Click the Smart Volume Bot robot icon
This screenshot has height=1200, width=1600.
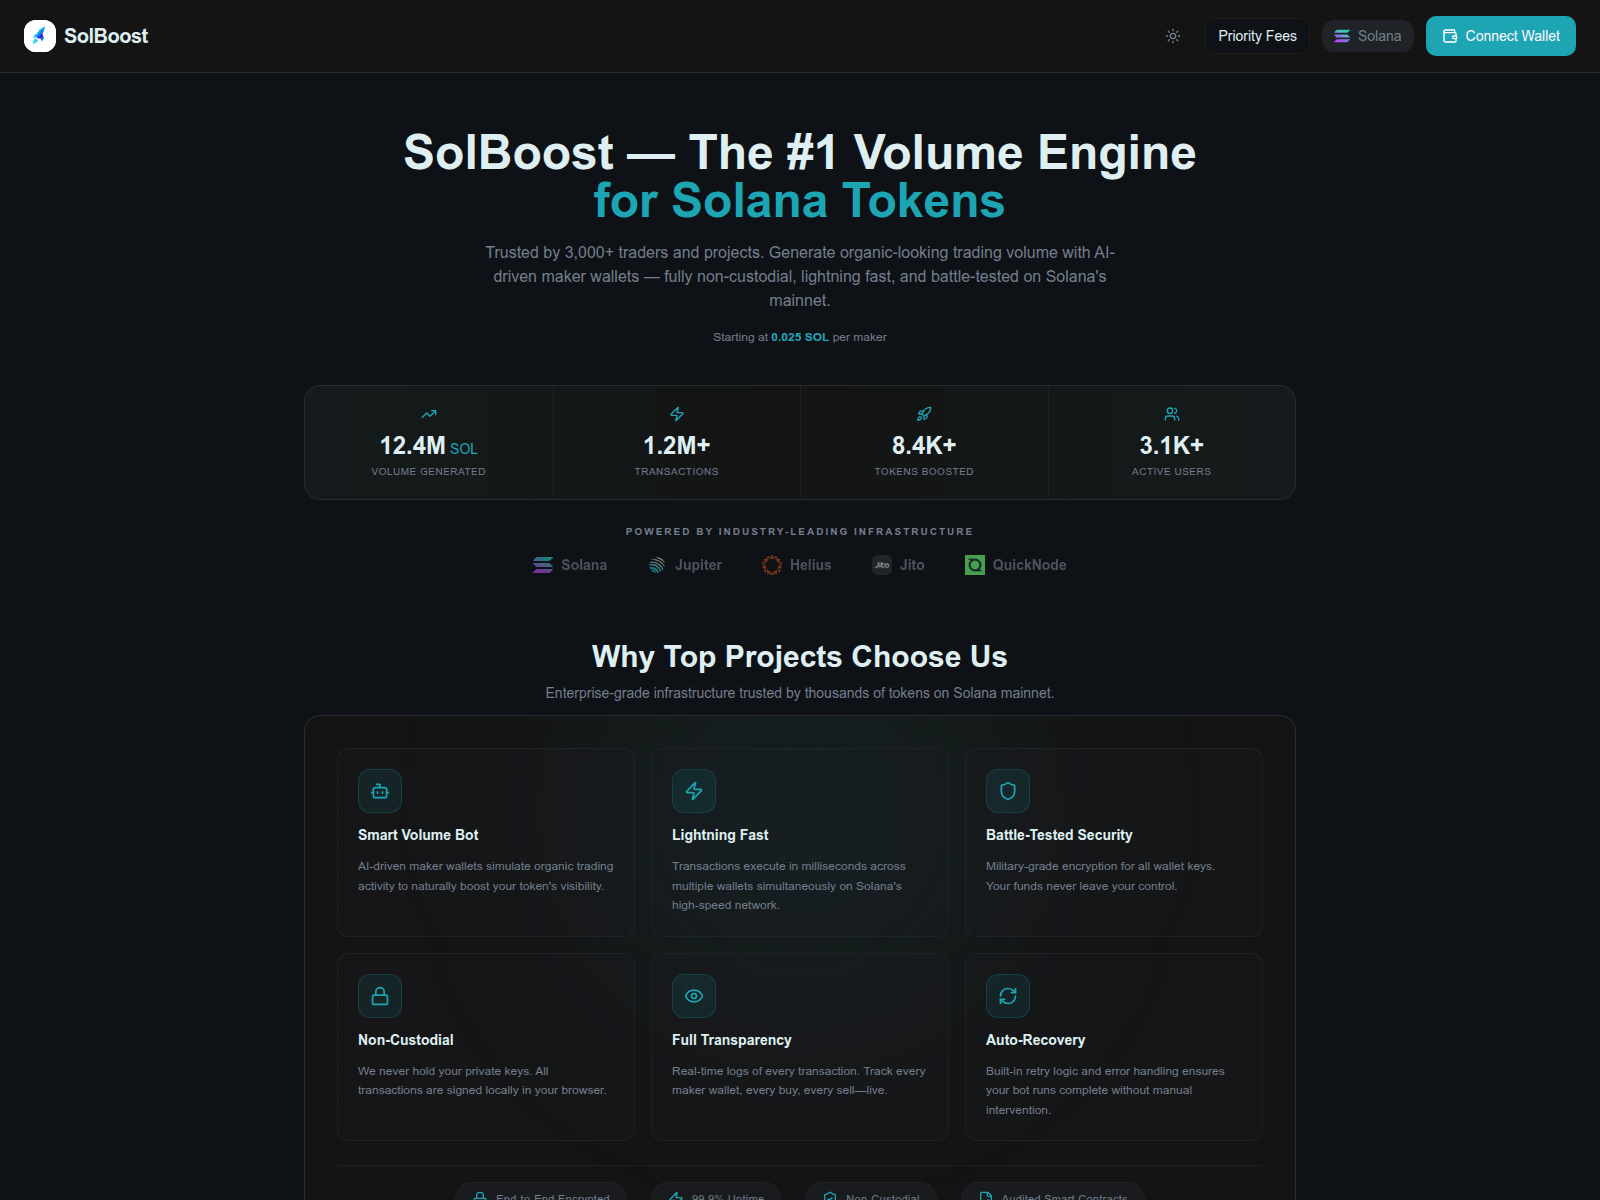coord(380,791)
